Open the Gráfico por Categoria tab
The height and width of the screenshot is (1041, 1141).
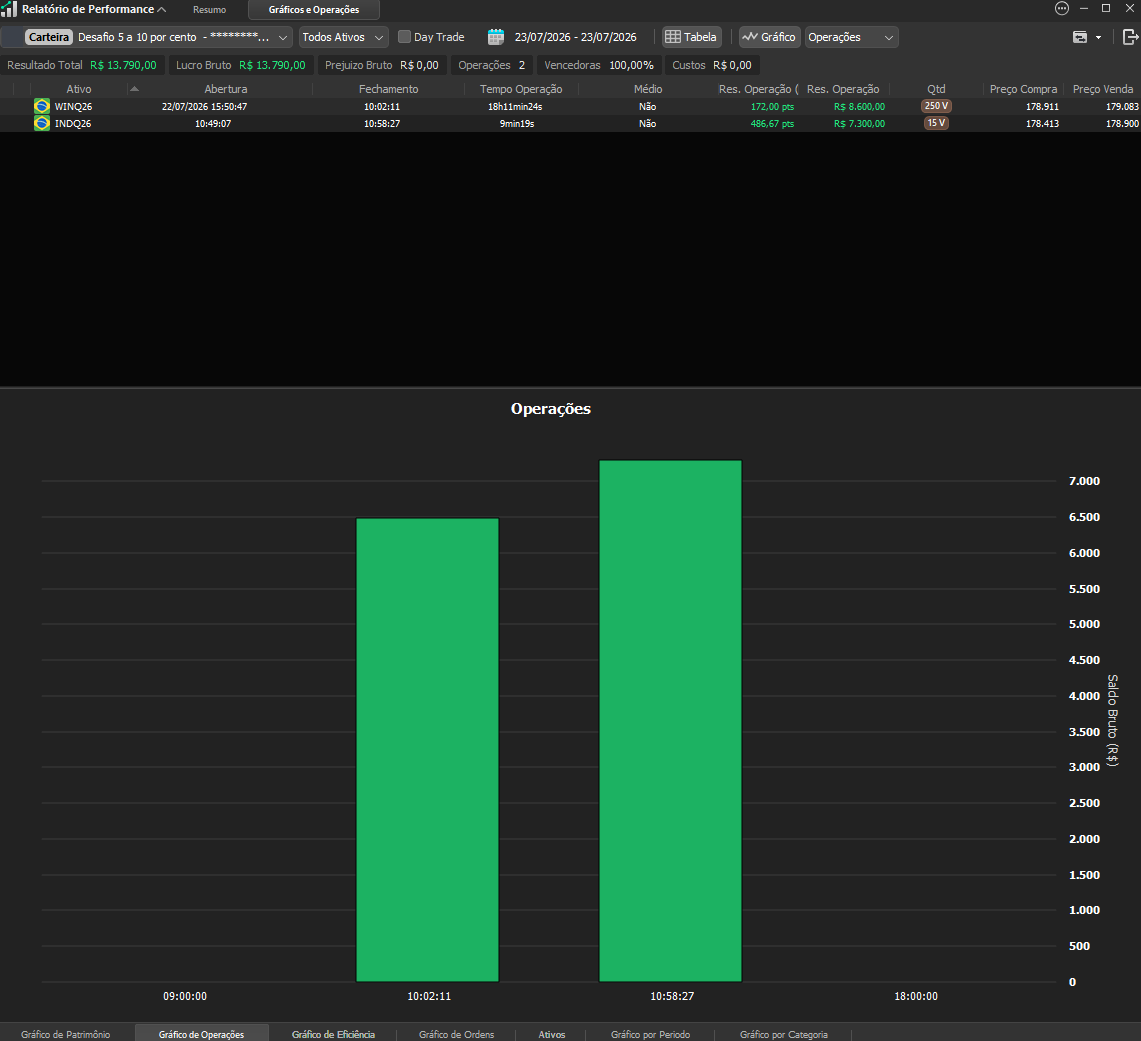[784, 1034]
